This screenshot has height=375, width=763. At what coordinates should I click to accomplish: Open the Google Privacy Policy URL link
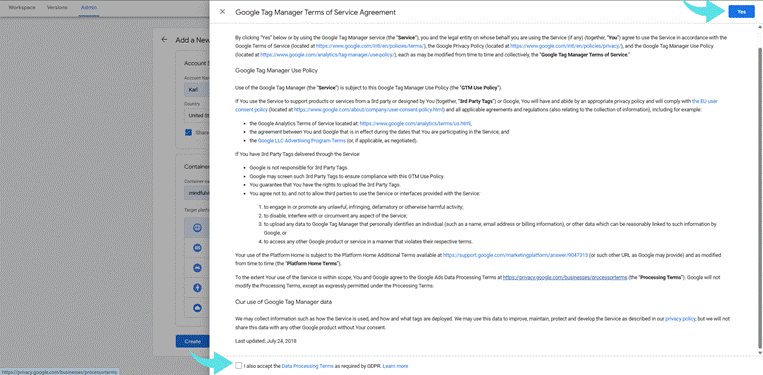[565, 46]
